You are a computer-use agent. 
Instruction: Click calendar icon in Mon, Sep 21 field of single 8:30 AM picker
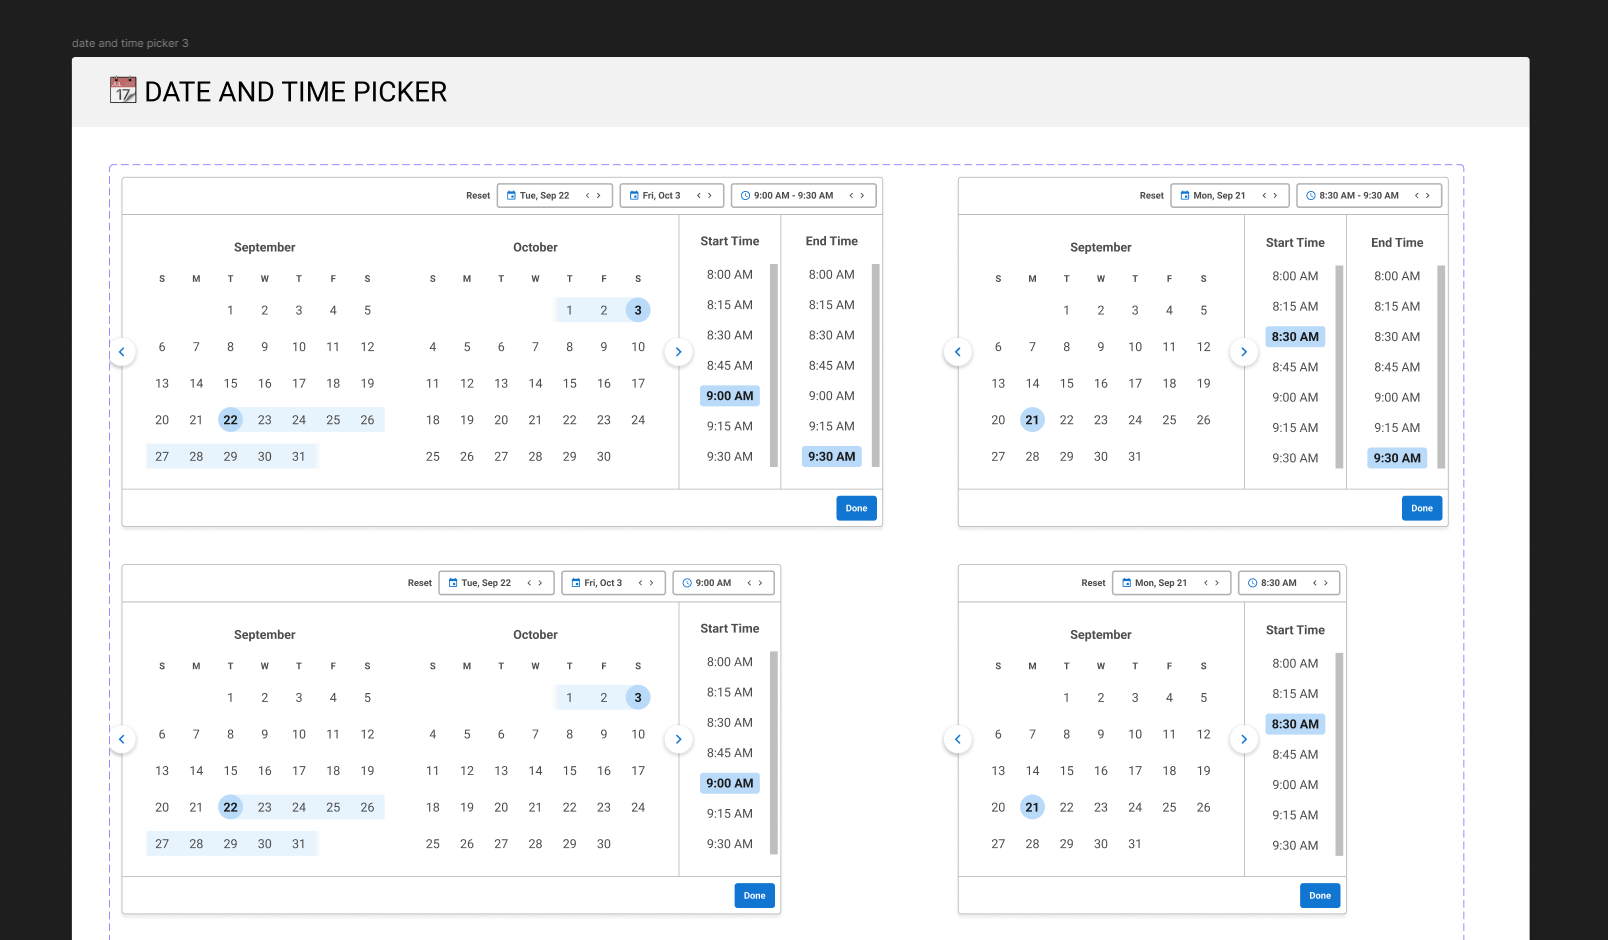click(x=1127, y=583)
